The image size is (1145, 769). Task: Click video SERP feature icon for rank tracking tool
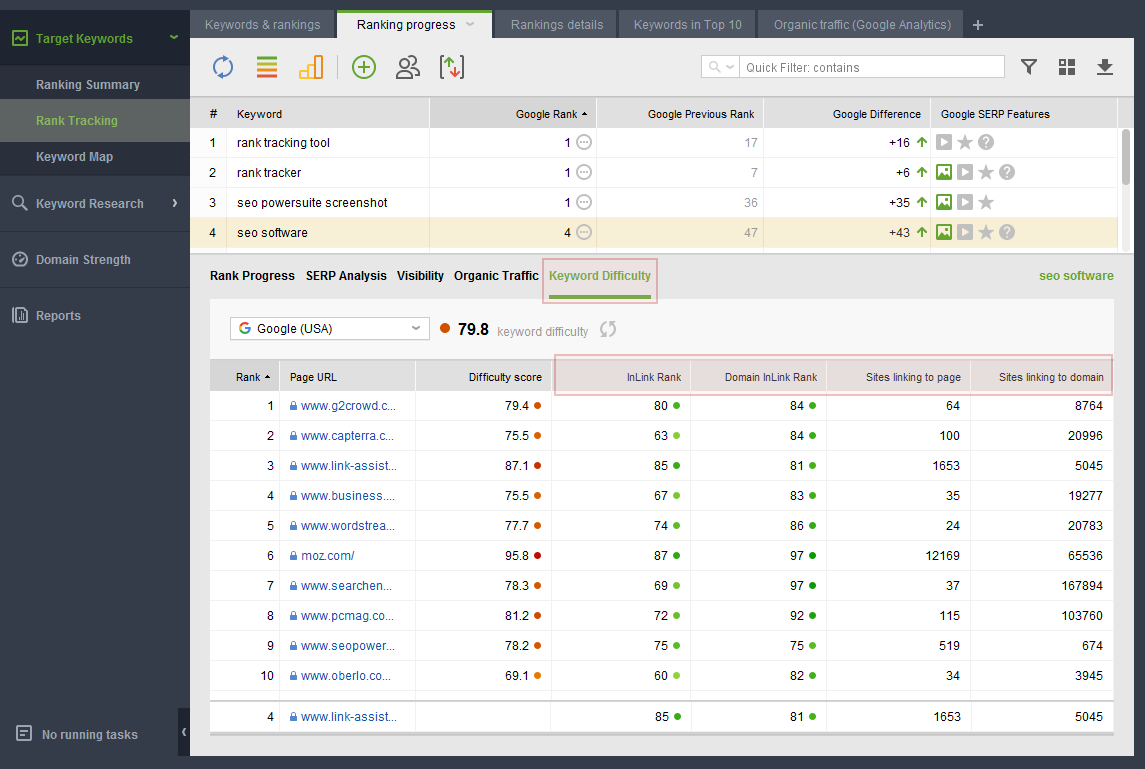pos(943,142)
